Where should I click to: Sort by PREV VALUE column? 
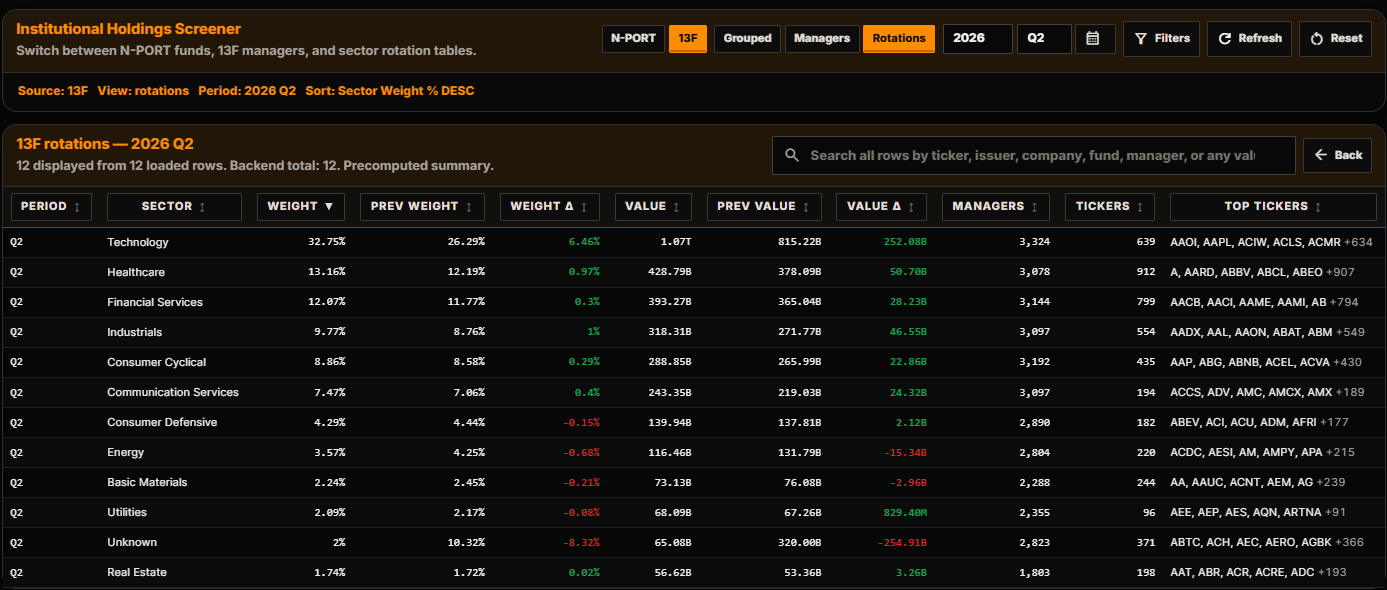(763, 206)
